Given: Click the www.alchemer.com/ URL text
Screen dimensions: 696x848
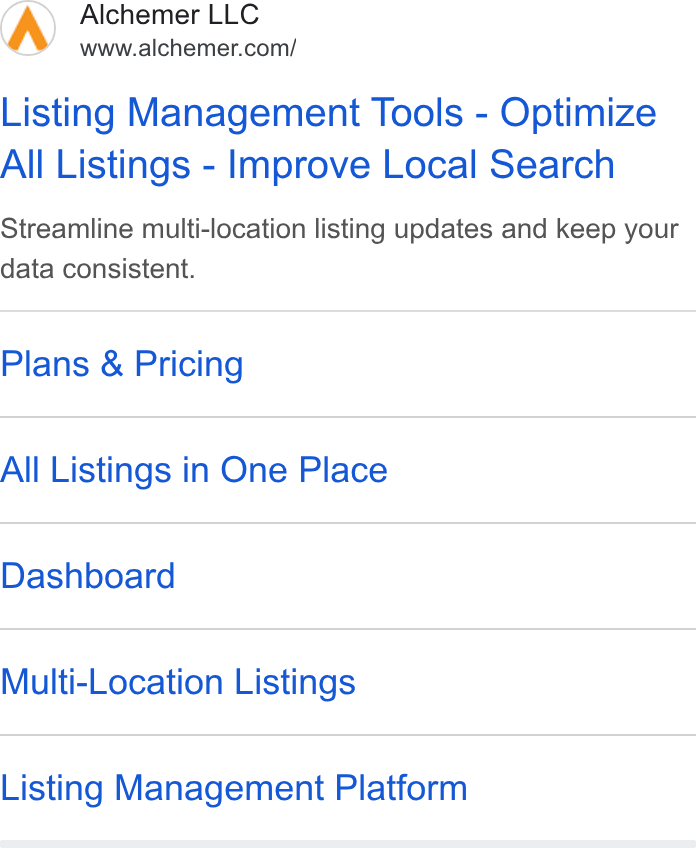Looking at the screenshot, I should click(188, 49).
